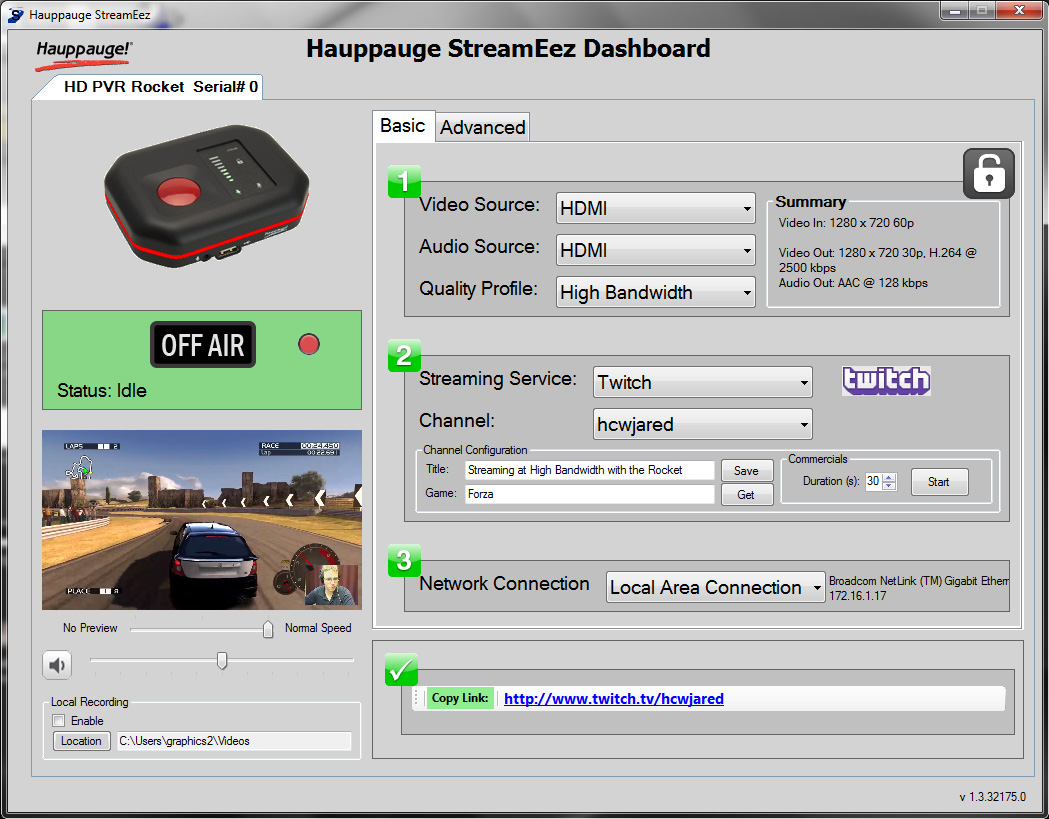Expand the Quality Profile dropdown
Image resolution: width=1049 pixels, height=819 pixels.
[x=656, y=292]
